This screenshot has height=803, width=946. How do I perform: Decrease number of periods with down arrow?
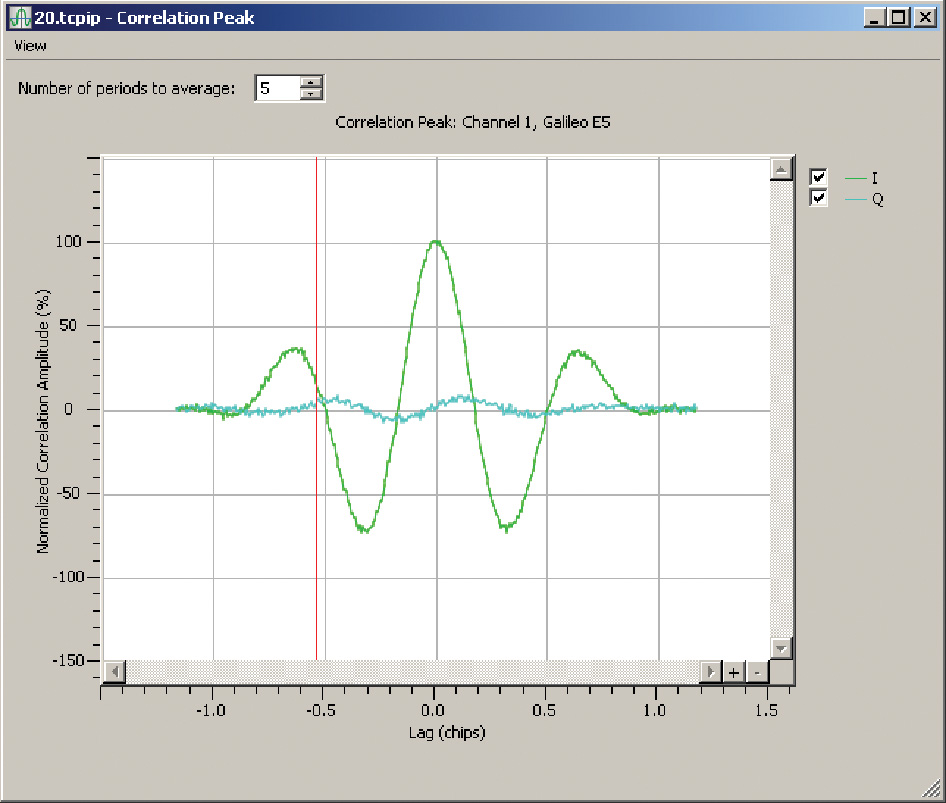point(313,94)
